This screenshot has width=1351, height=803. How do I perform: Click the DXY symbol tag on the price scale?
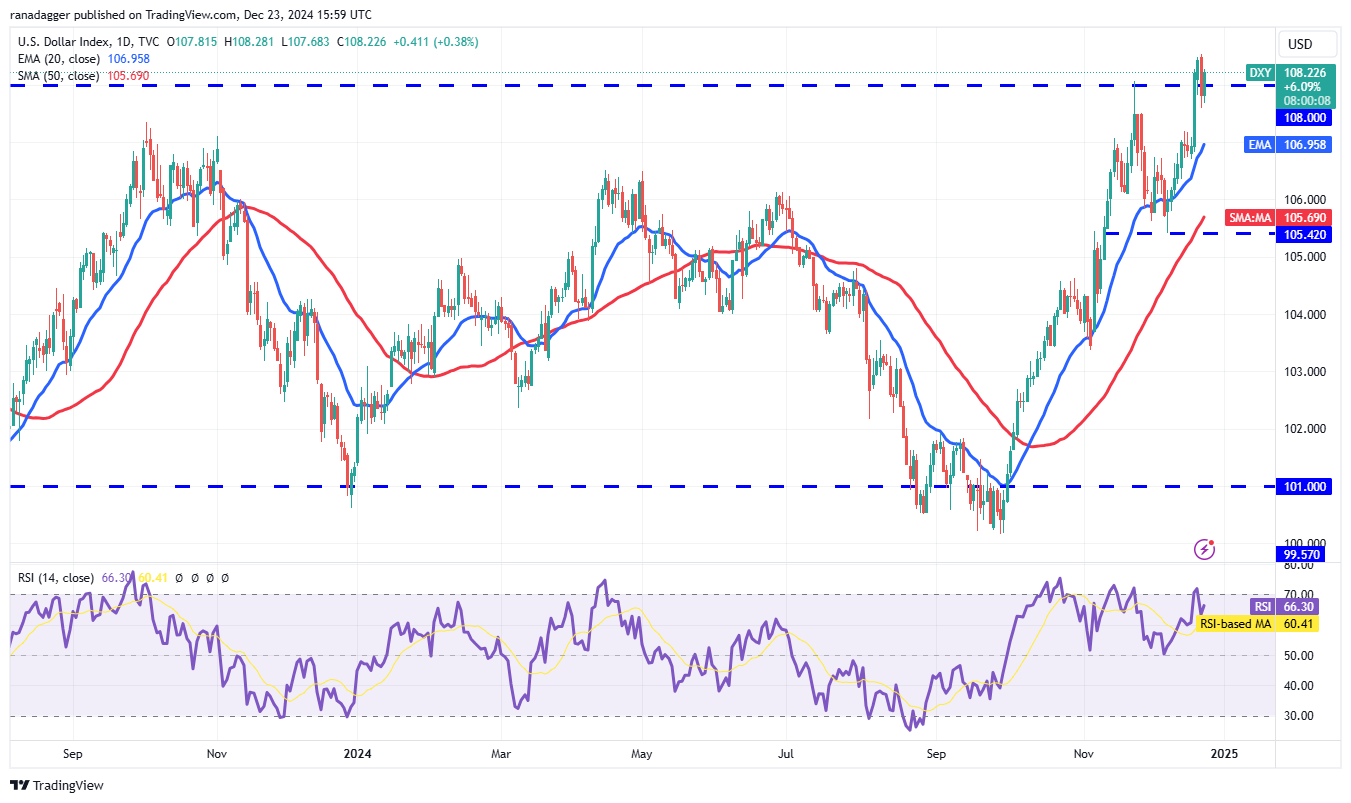(x=1260, y=72)
